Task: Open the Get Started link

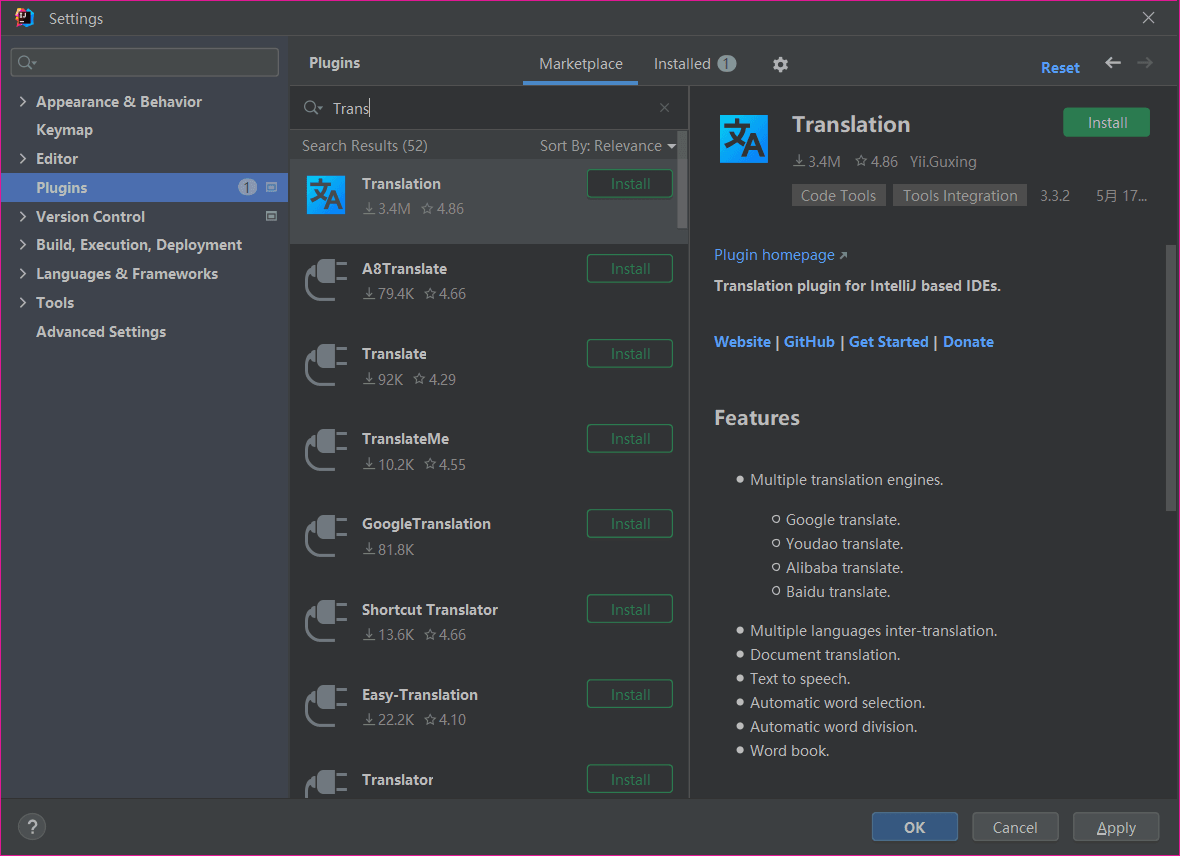Action: (889, 342)
